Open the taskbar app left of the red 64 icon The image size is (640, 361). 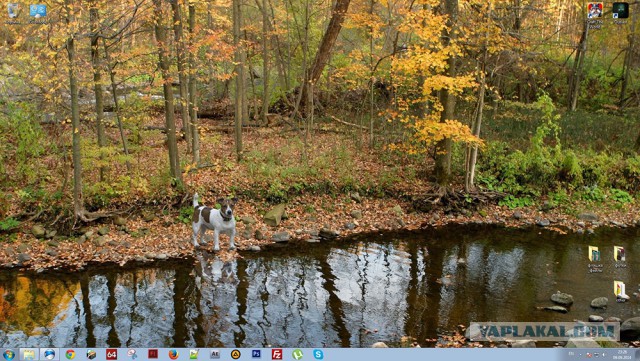coord(91,354)
